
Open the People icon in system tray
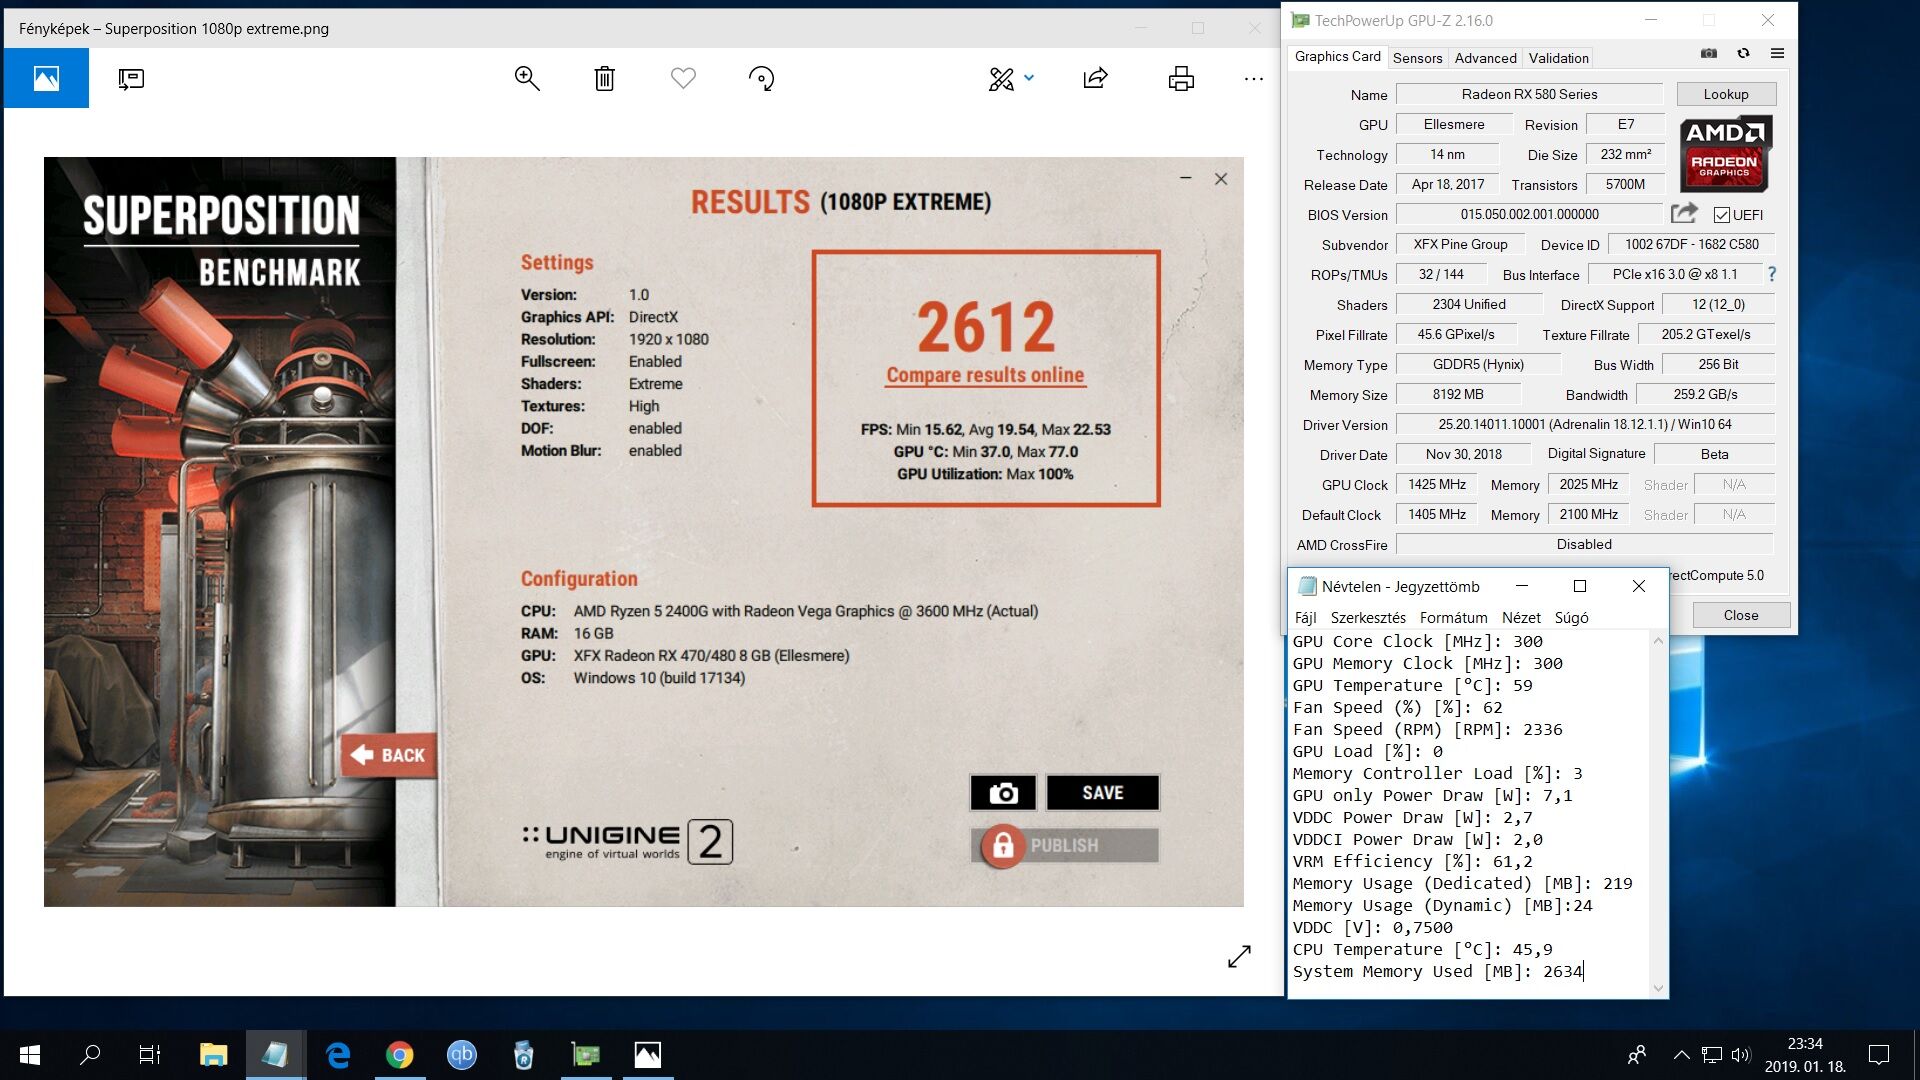click(1637, 1055)
